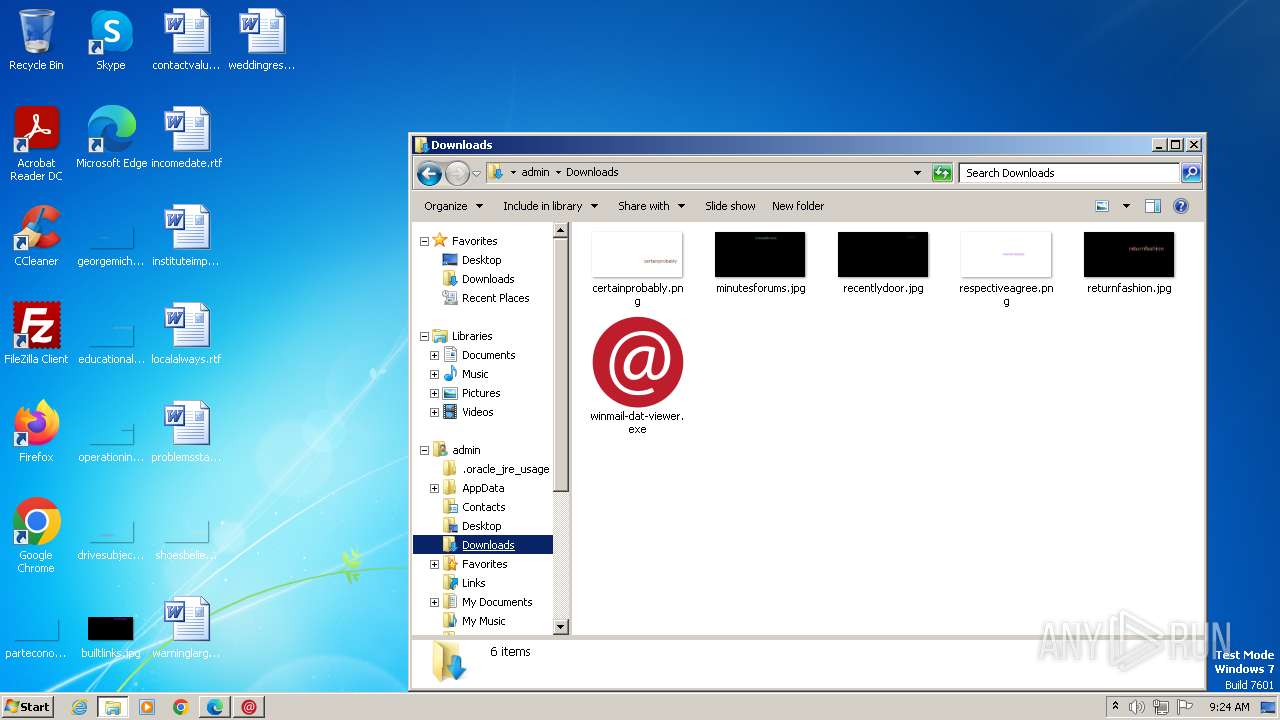The image size is (1280, 720).
Task: Open Acrobat Reader DC shortcut
Action: 36,144
